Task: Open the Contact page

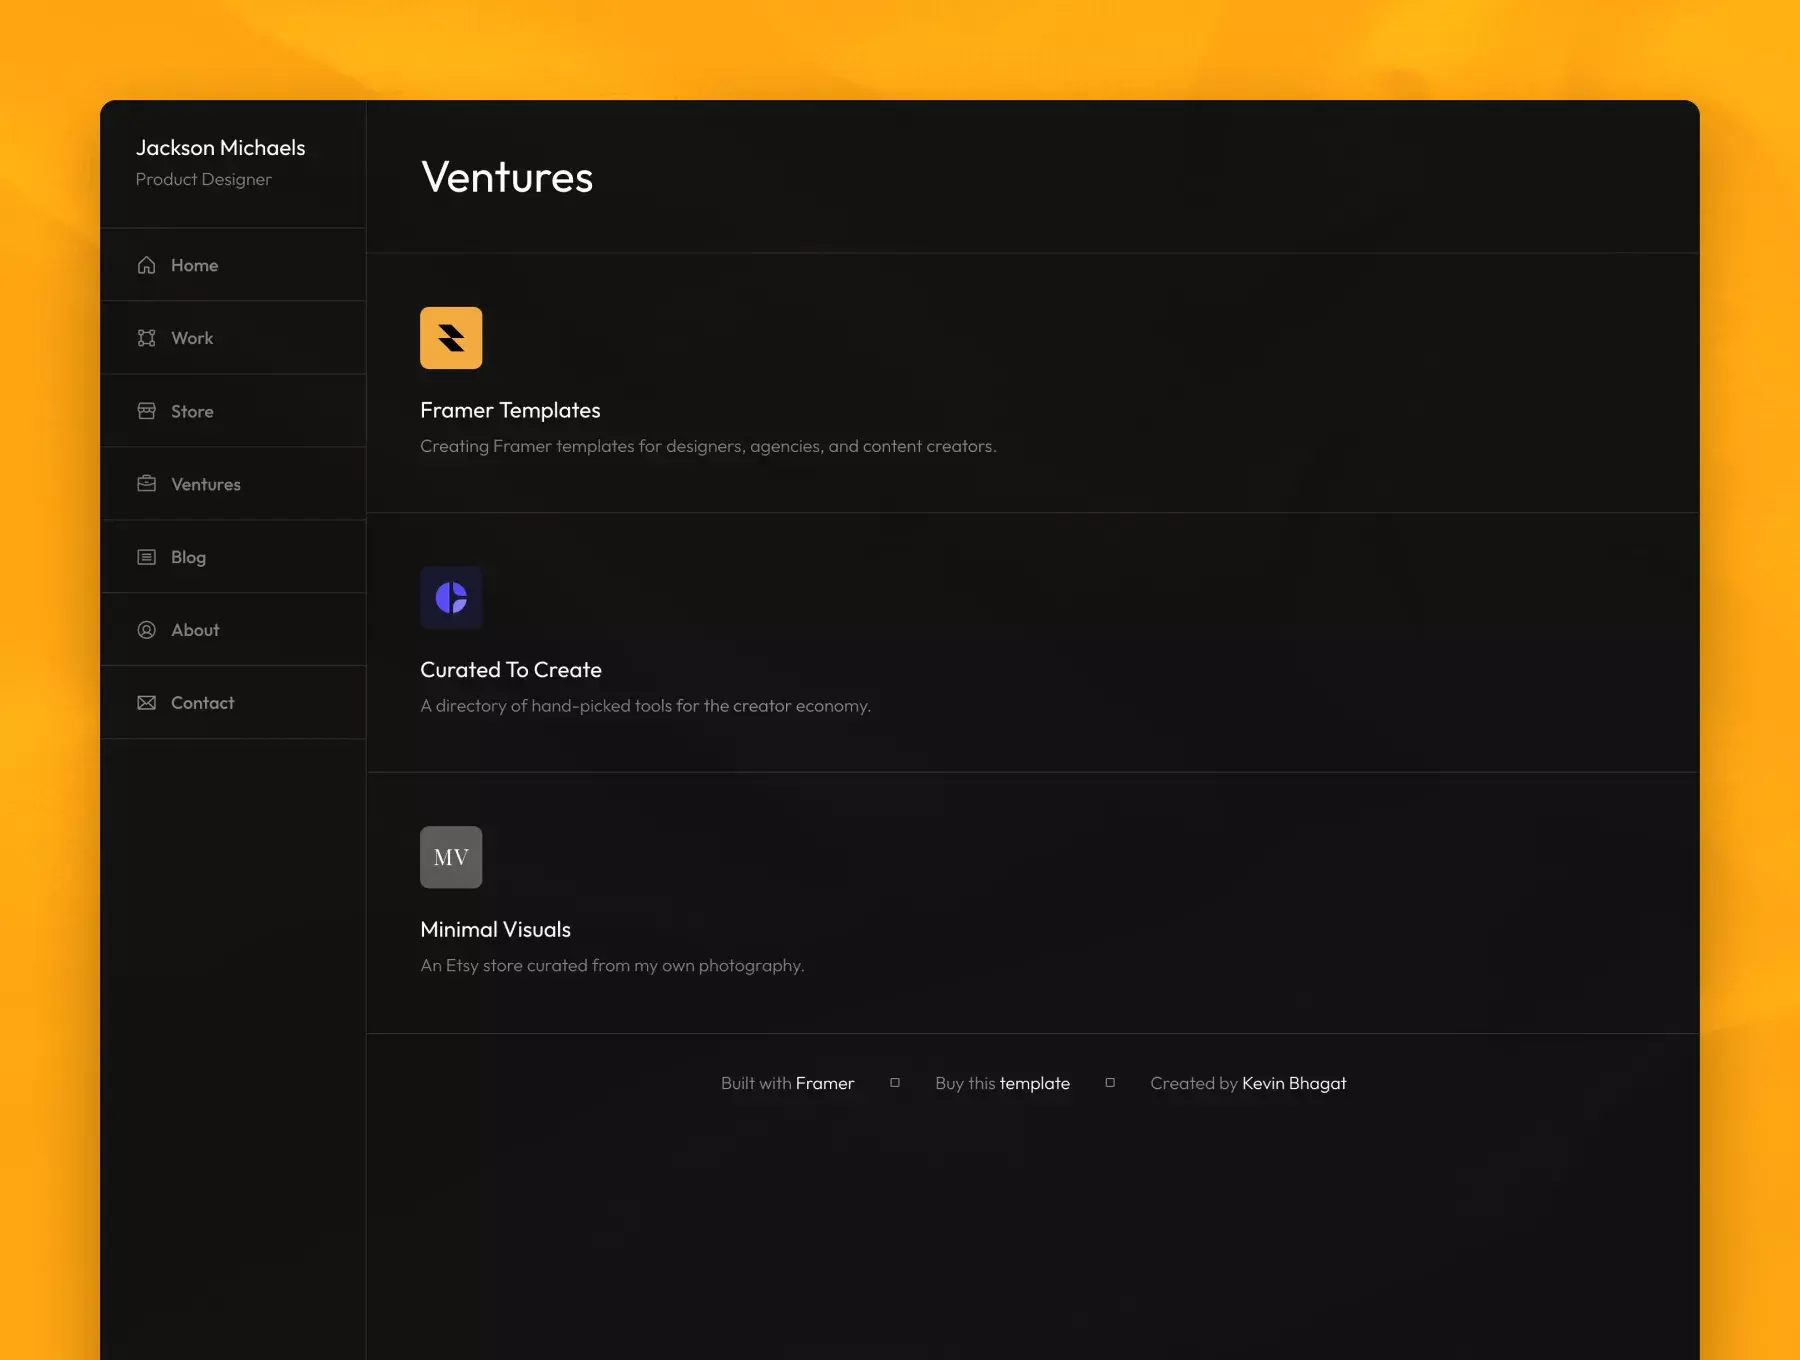Action: coord(233,703)
